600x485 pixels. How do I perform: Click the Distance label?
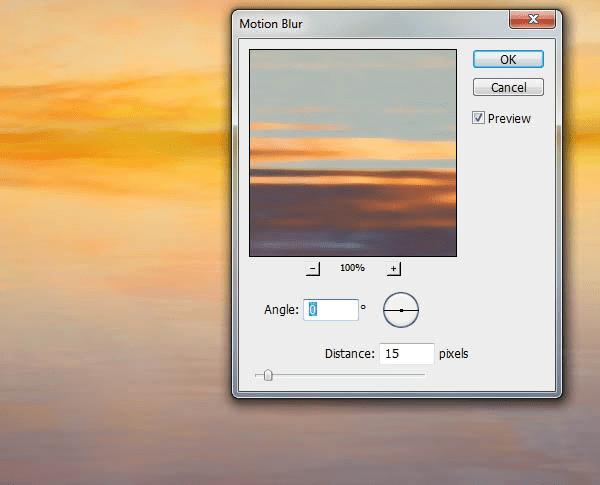click(349, 353)
